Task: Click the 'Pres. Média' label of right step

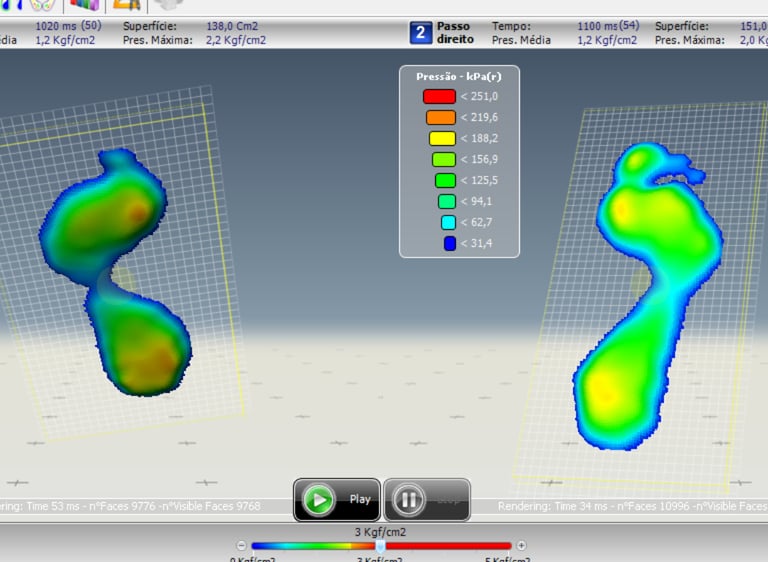Action: click(521, 40)
